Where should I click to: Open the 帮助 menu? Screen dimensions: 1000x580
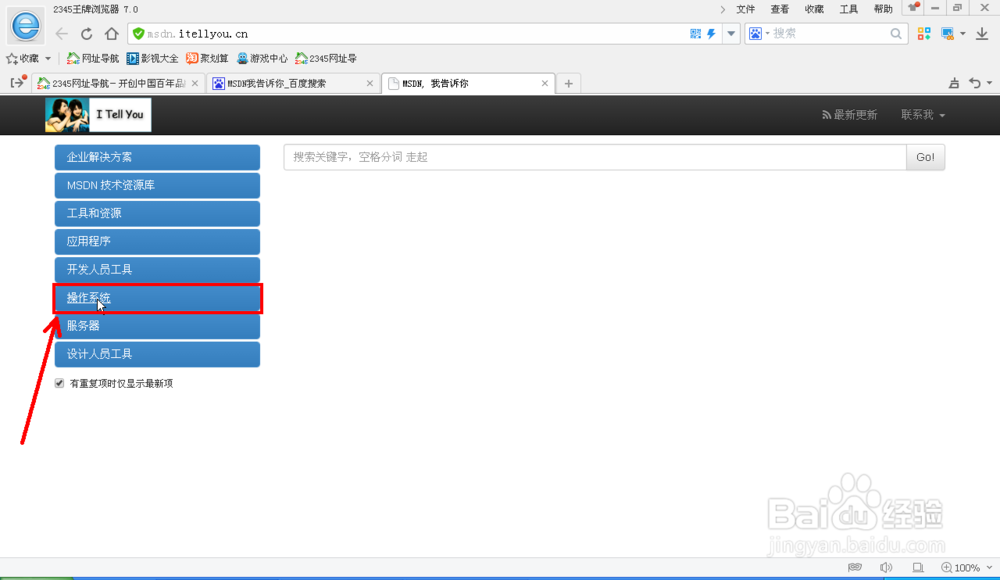pyautogui.click(x=883, y=9)
